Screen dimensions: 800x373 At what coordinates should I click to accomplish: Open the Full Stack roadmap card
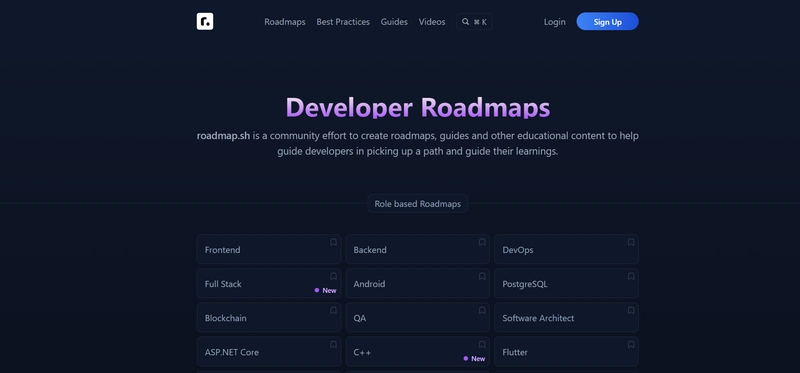click(269, 283)
